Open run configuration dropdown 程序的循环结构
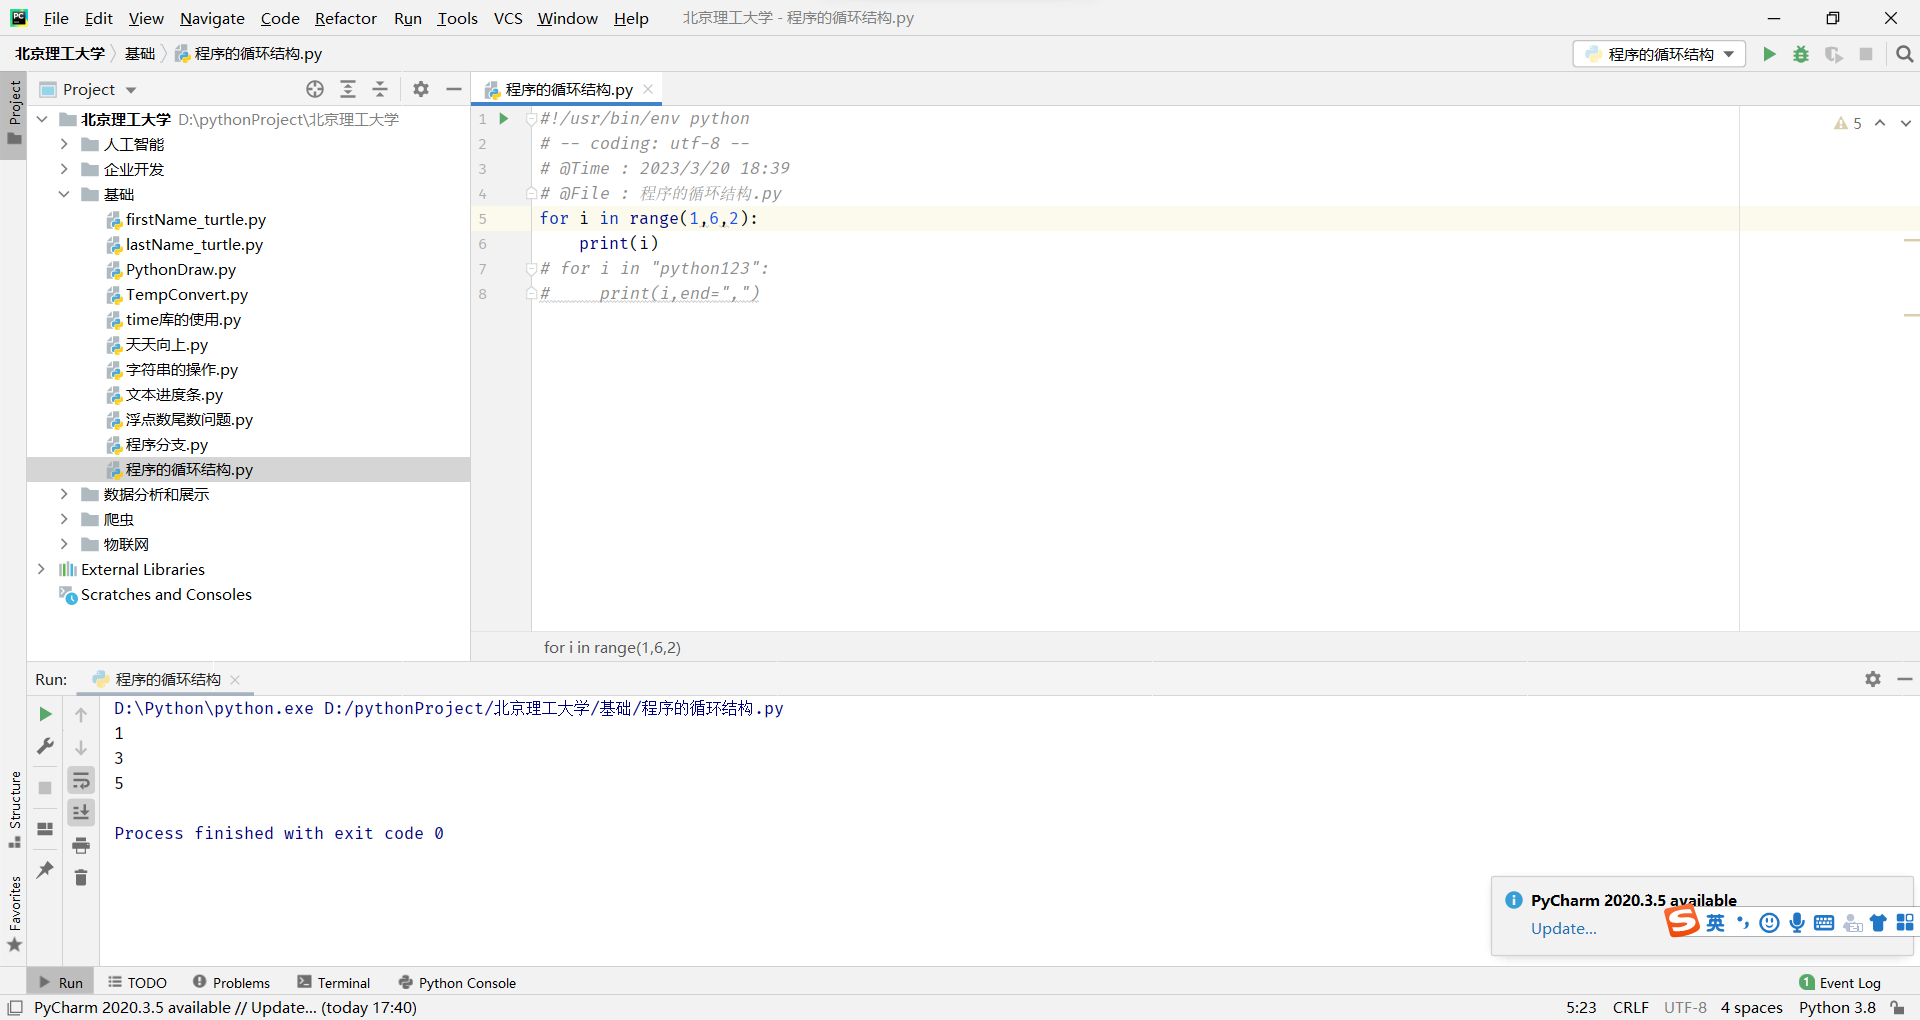Image resolution: width=1920 pixels, height=1020 pixels. 1660,54
